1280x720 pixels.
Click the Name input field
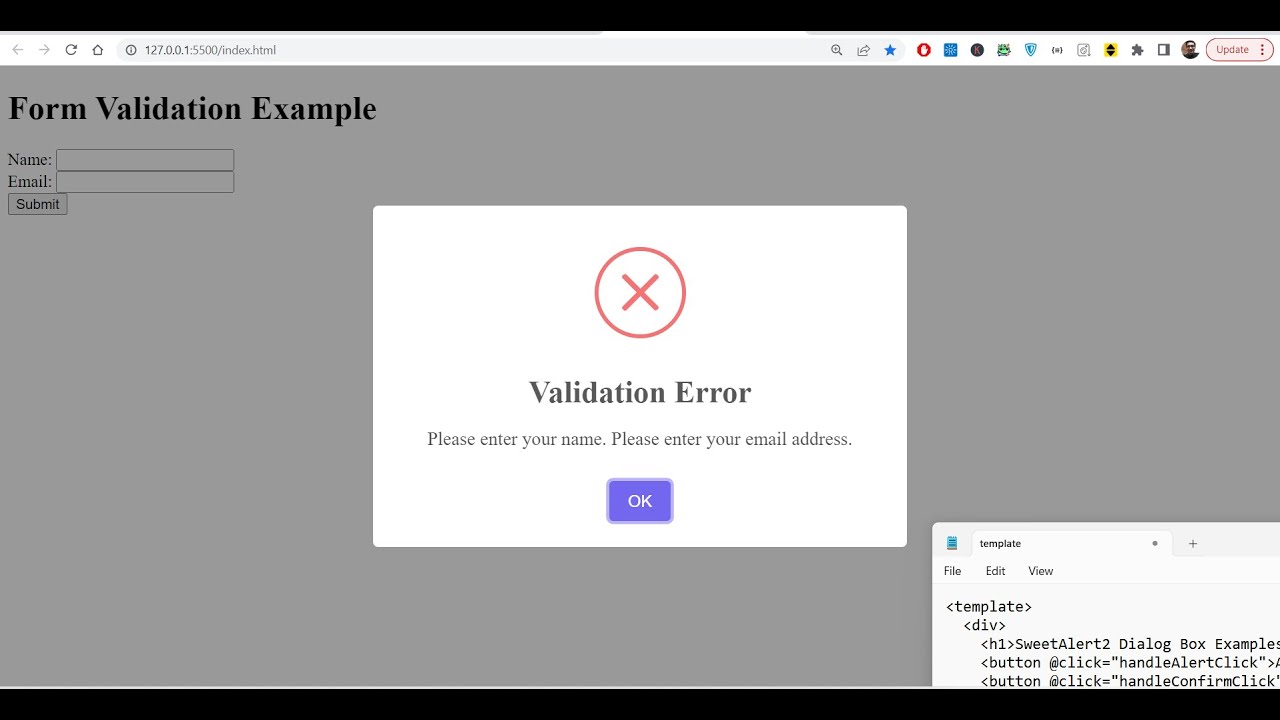(145, 160)
